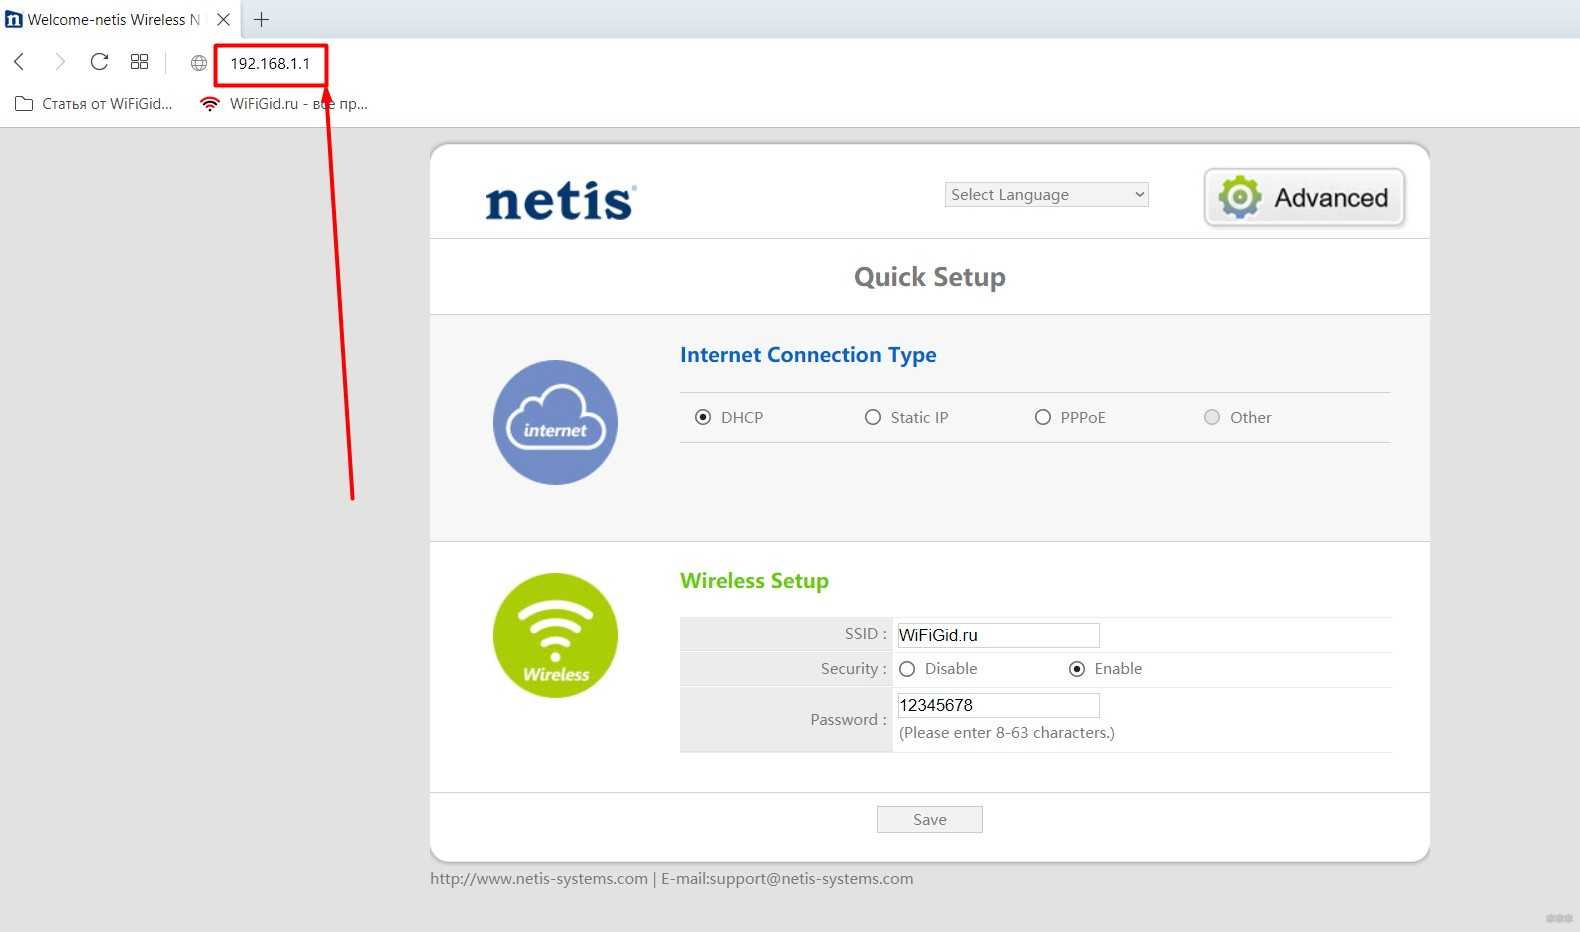Screen dimensions: 1580x932
Task: Open the tab overview grid icon
Action: 139,62
